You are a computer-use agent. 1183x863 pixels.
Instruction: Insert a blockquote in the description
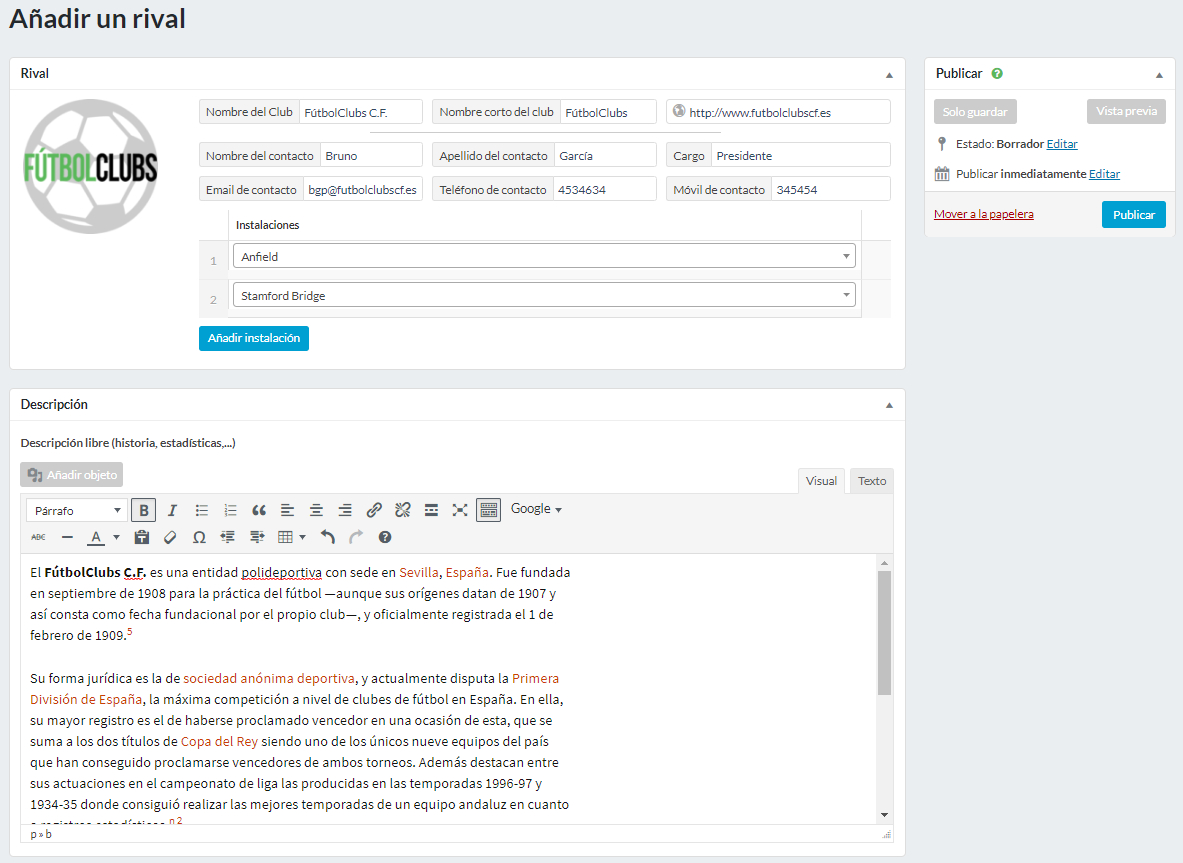[259, 510]
